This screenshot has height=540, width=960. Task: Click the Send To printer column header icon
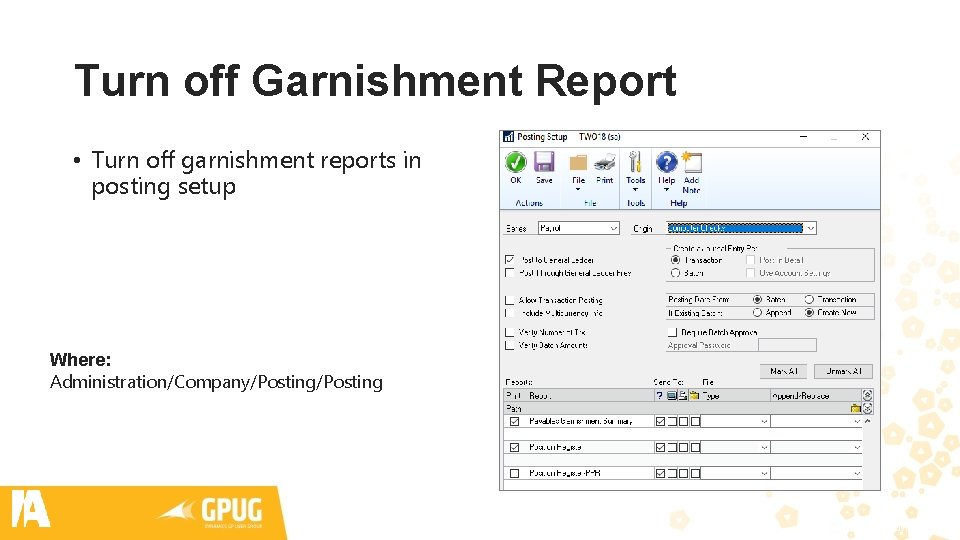click(683, 396)
